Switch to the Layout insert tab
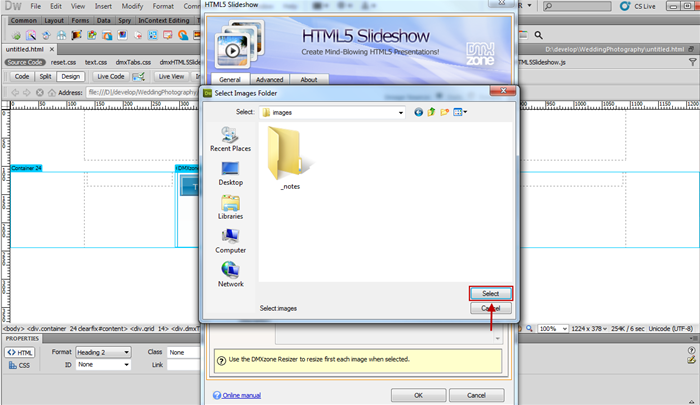The width and height of the screenshot is (700, 405). point(54,21)
